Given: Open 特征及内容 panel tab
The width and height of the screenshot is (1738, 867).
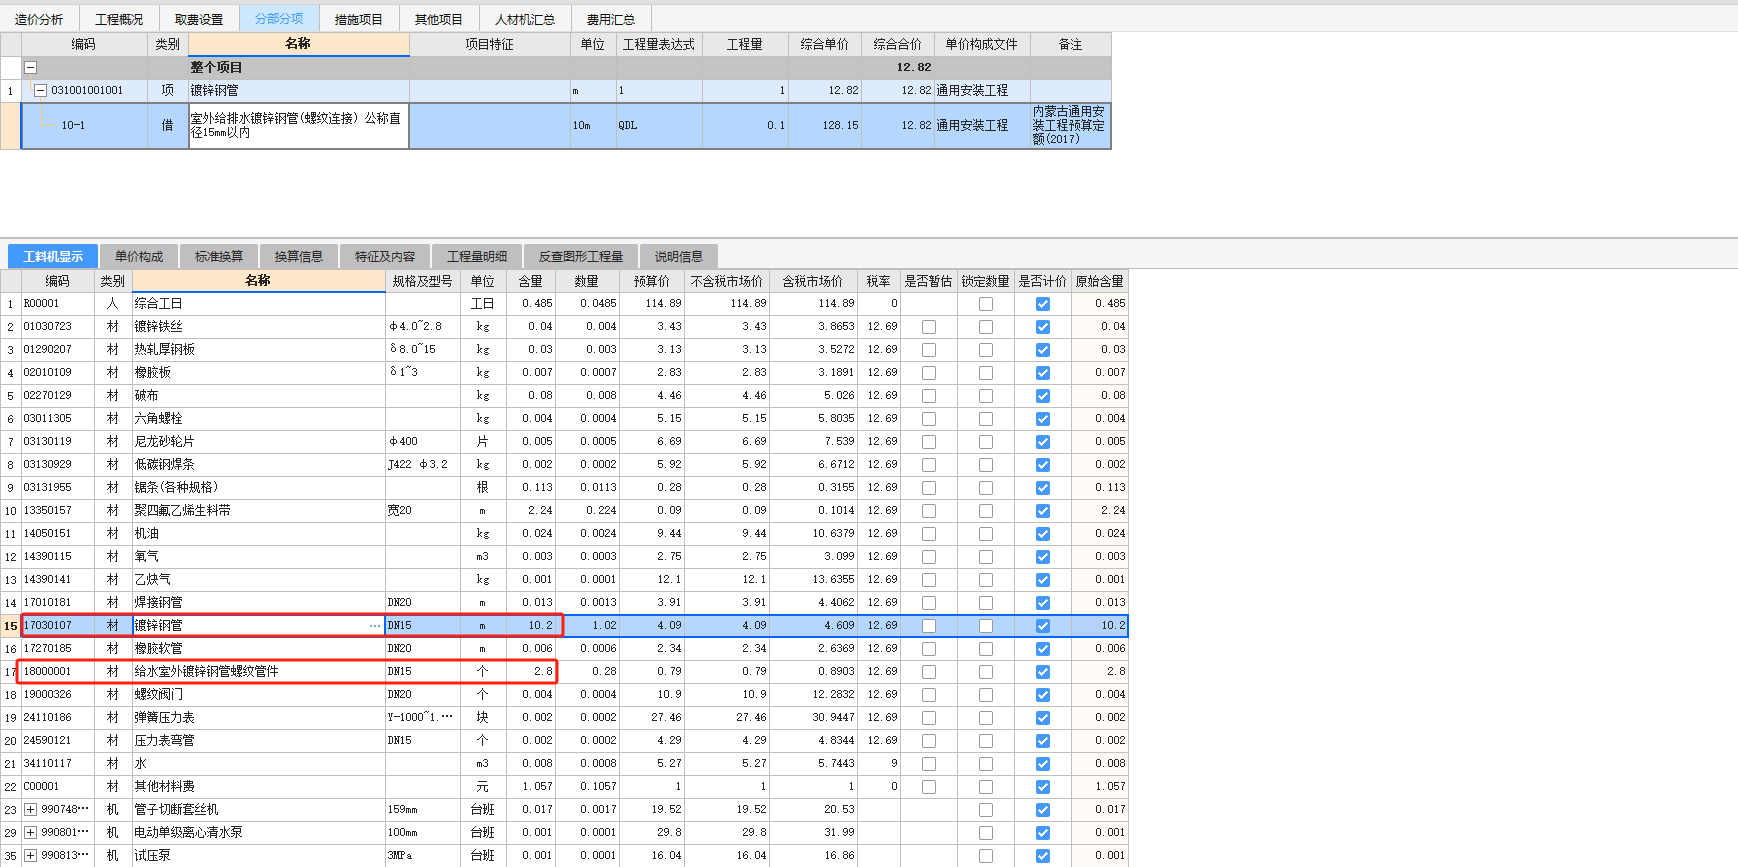Looking at the screenshot, I should (385, 257).
